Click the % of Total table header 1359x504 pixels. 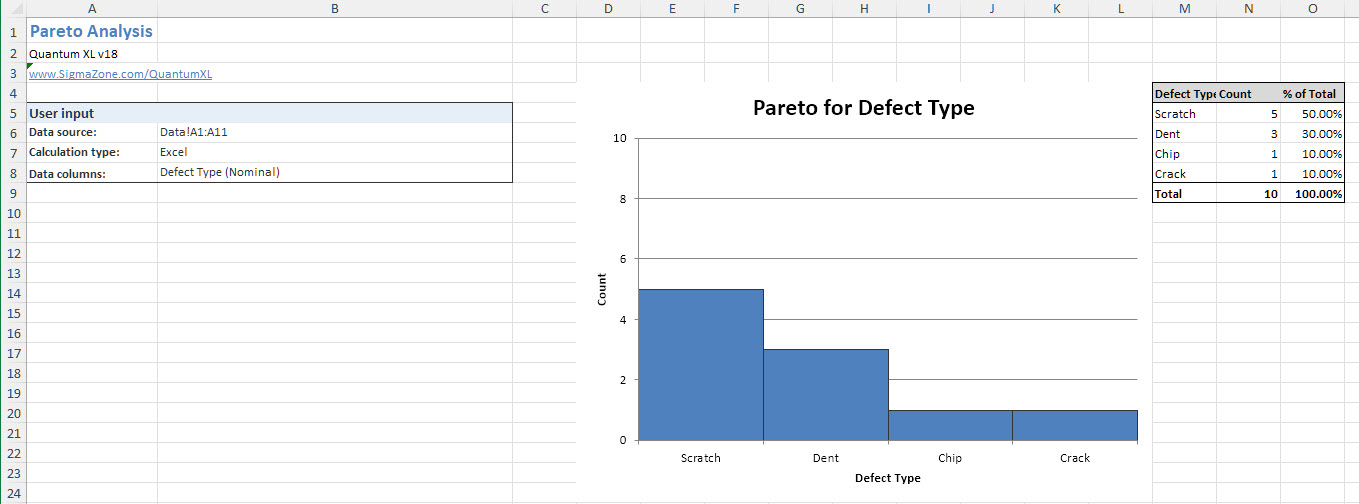coord(1312,93)
